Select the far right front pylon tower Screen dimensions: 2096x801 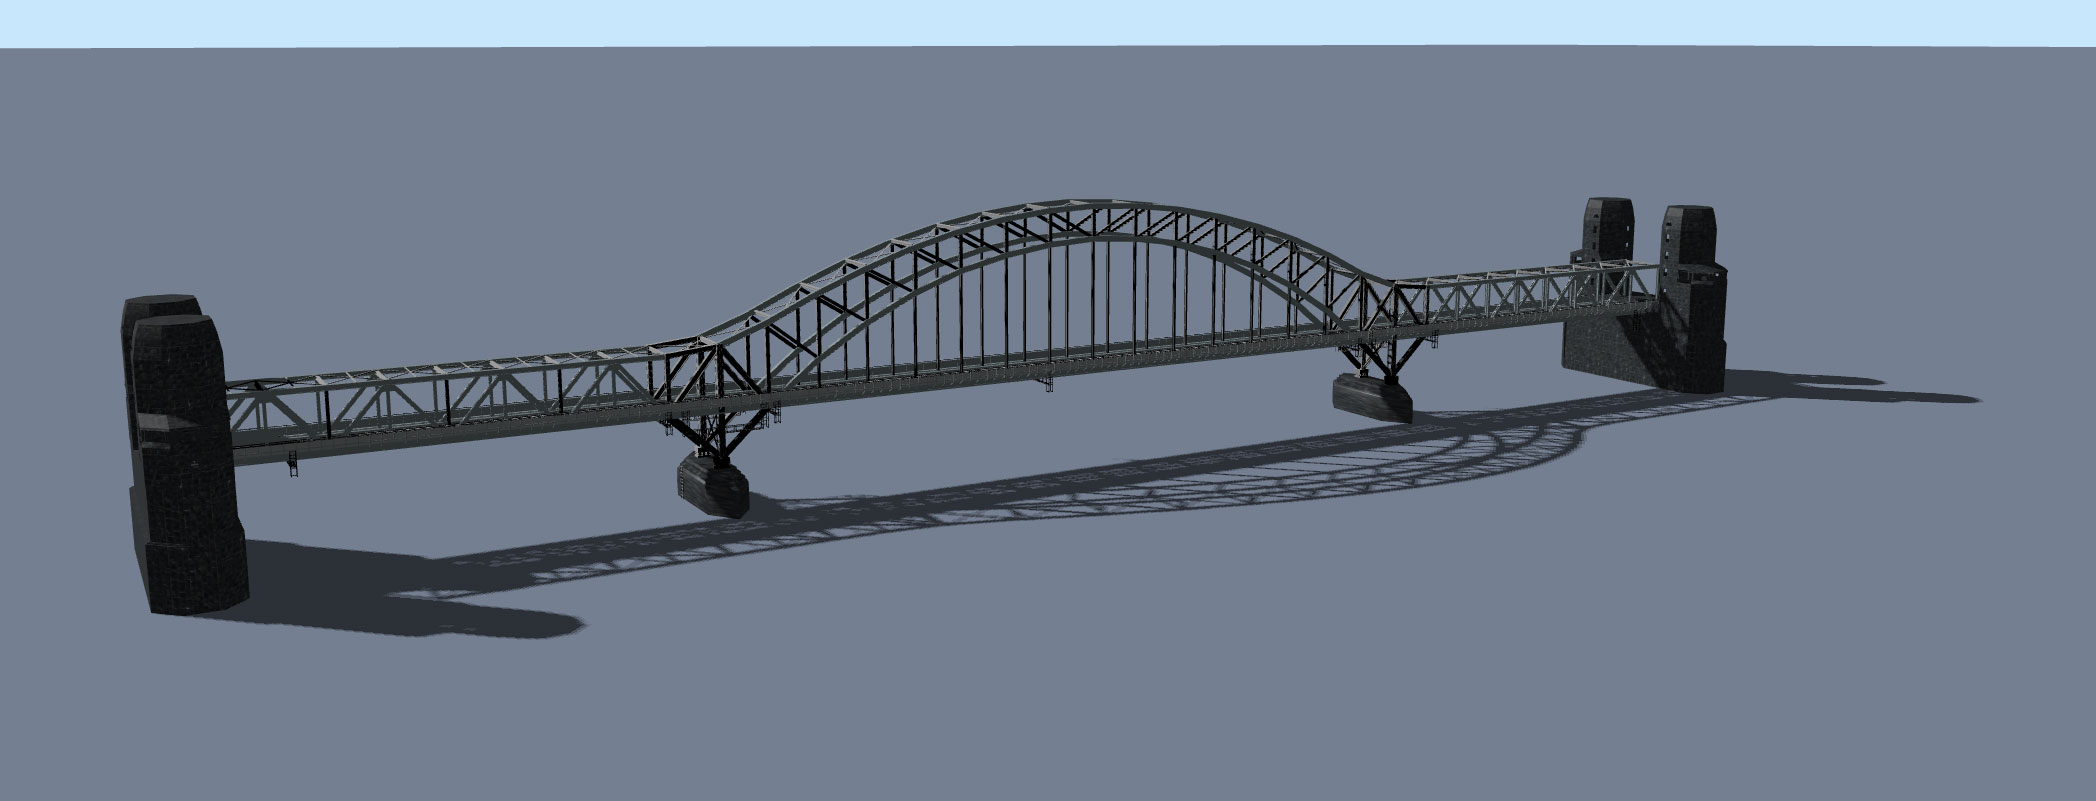1692,300
